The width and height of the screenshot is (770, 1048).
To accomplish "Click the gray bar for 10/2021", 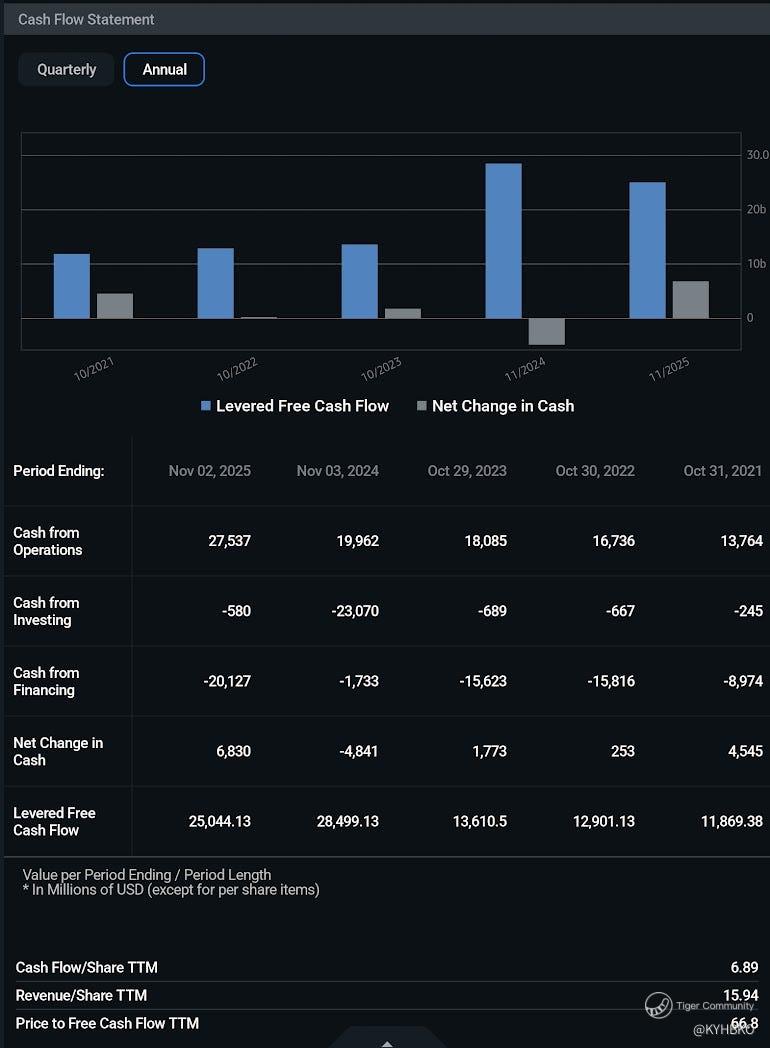I will [115, 305].
